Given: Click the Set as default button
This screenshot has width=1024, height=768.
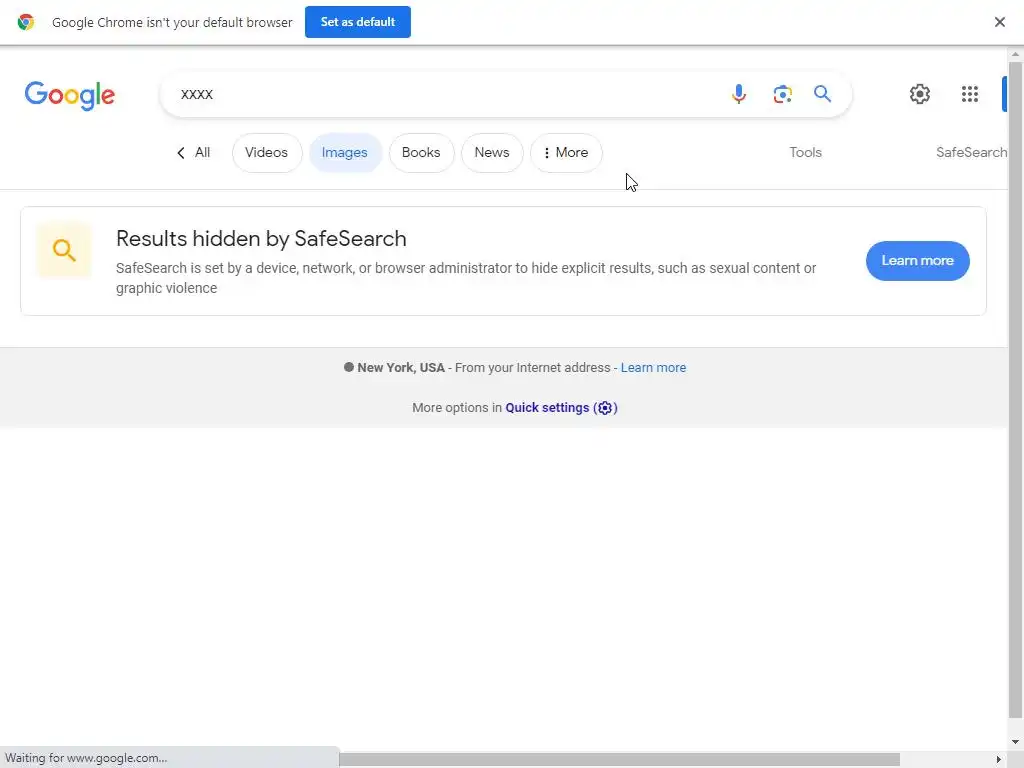Looking at the screenshot, I should [x=357, y=22].
